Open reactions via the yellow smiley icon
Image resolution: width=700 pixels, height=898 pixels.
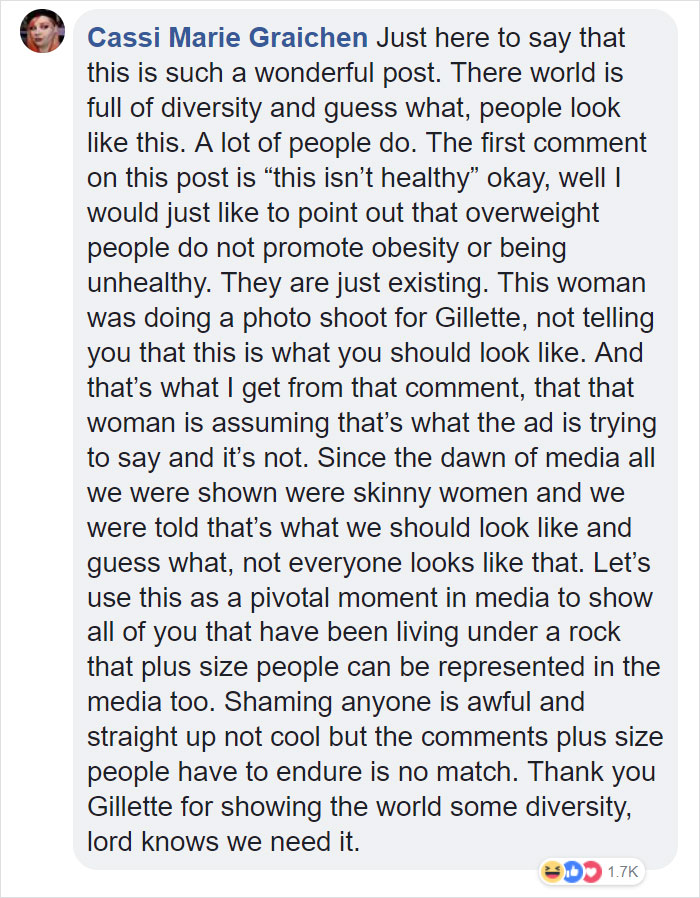point(553,871)
